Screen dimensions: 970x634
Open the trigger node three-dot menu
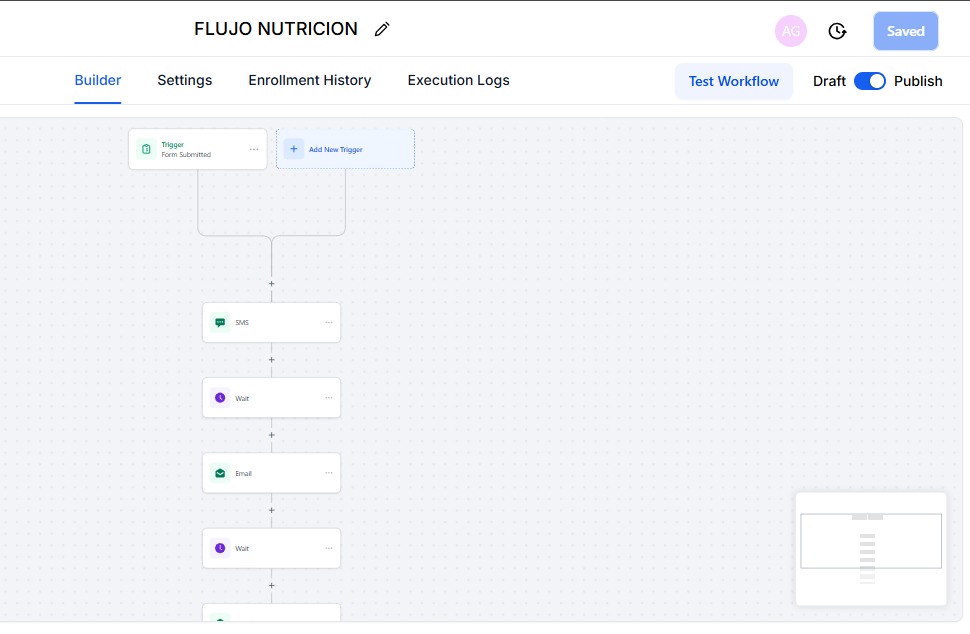pyautogui.click(x=254, y=149)
